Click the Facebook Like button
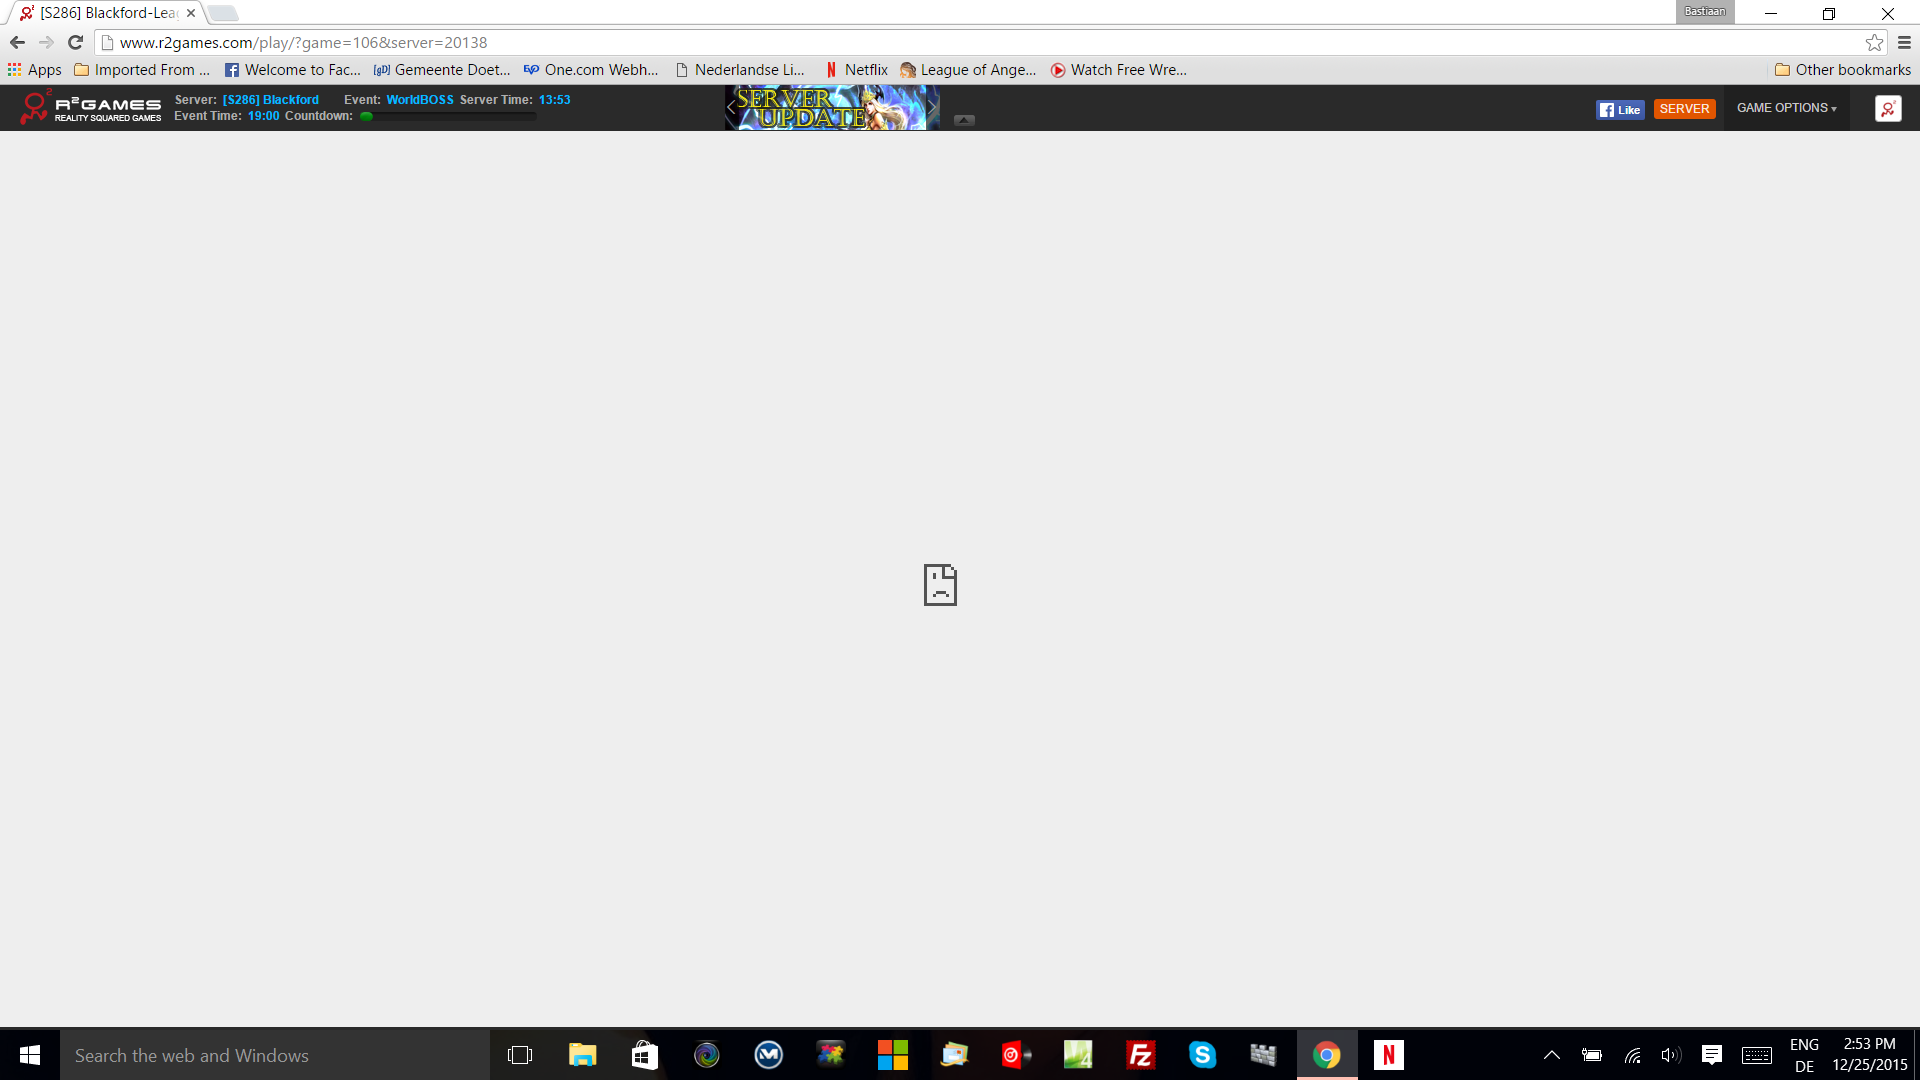This screenshot has height=1080, width=1920. click(1620, 109)
